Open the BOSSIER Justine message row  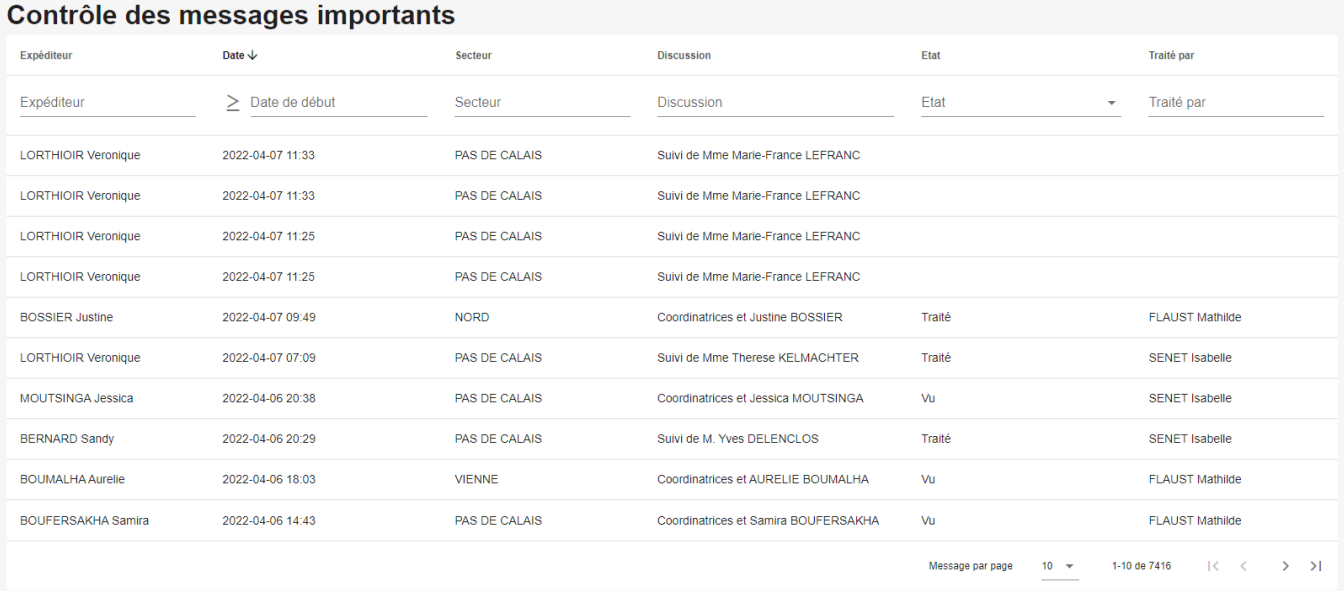click(672, 317)
